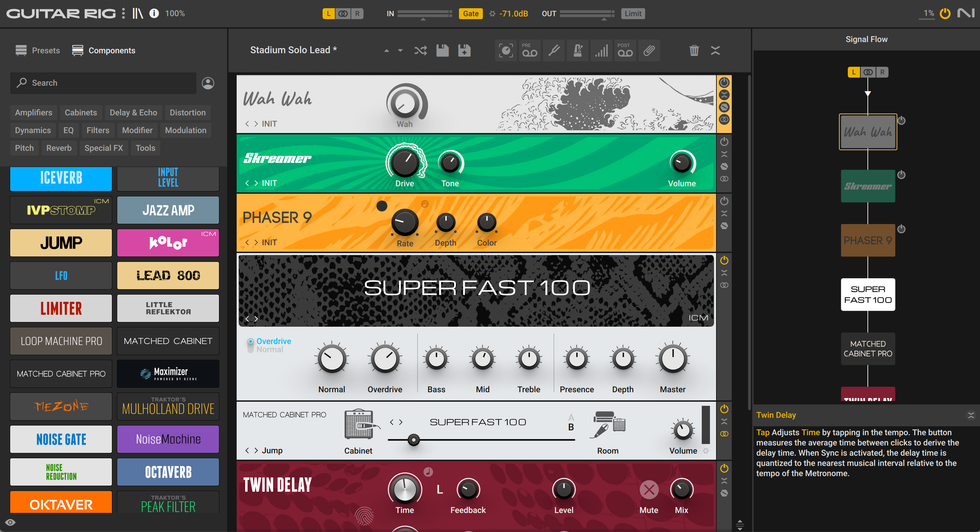Click the cabinet A/B slider handle
The height and width of the screenshot is (532, 980).
[412, 440]
